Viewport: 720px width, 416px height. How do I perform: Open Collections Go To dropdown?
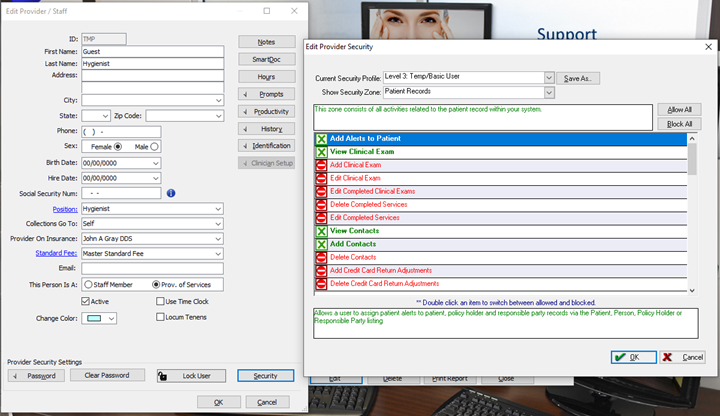click(x=219, y=224)
